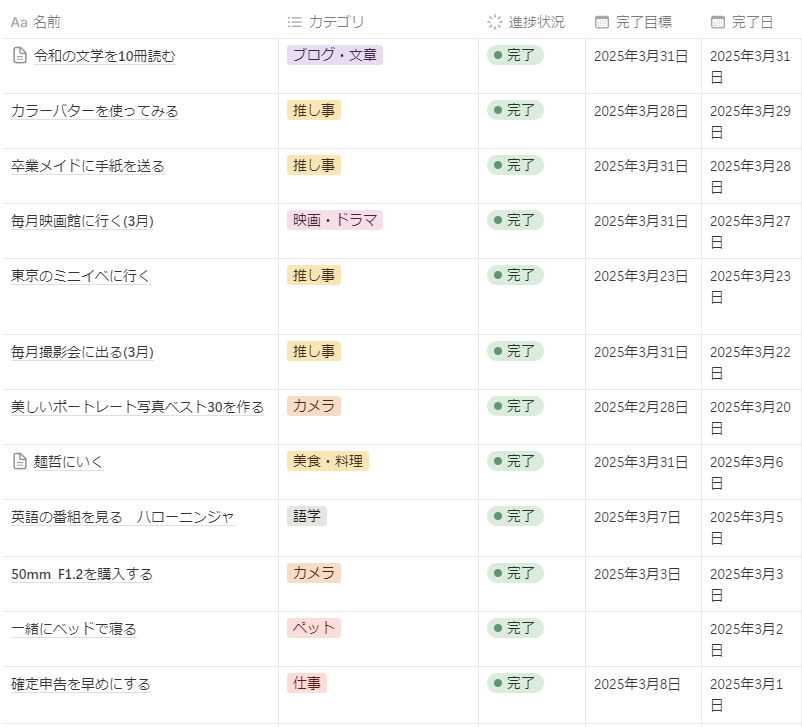Click the list icon in カテゴリ header

tap(294, 22)
